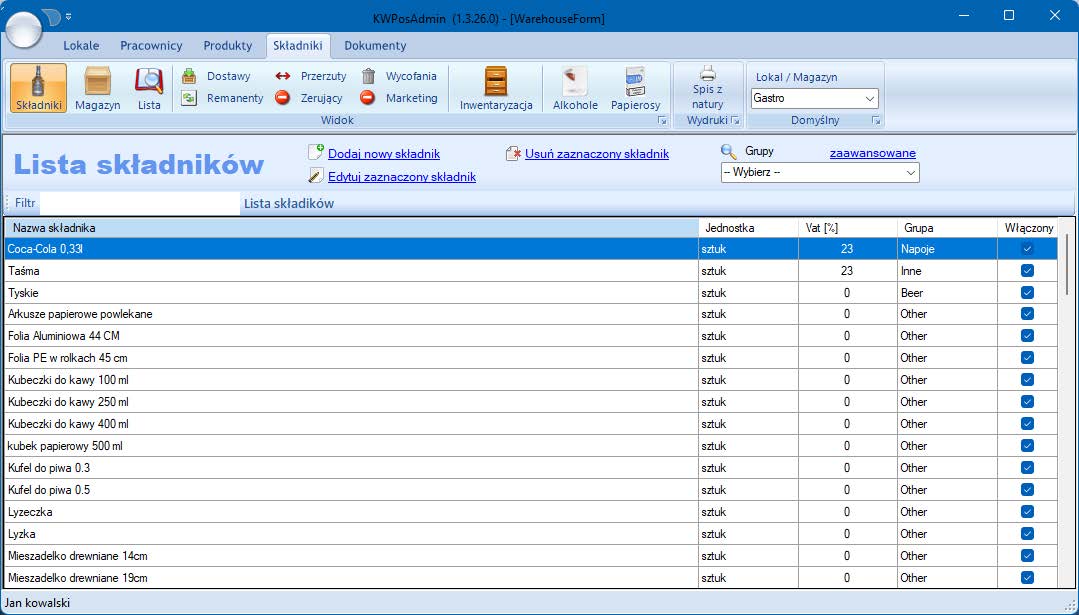The width and height of the screenshot is (1079, 615).
Task: Disable Włączony checkbox for Lyzeczka
Action: click(1027, 512)
